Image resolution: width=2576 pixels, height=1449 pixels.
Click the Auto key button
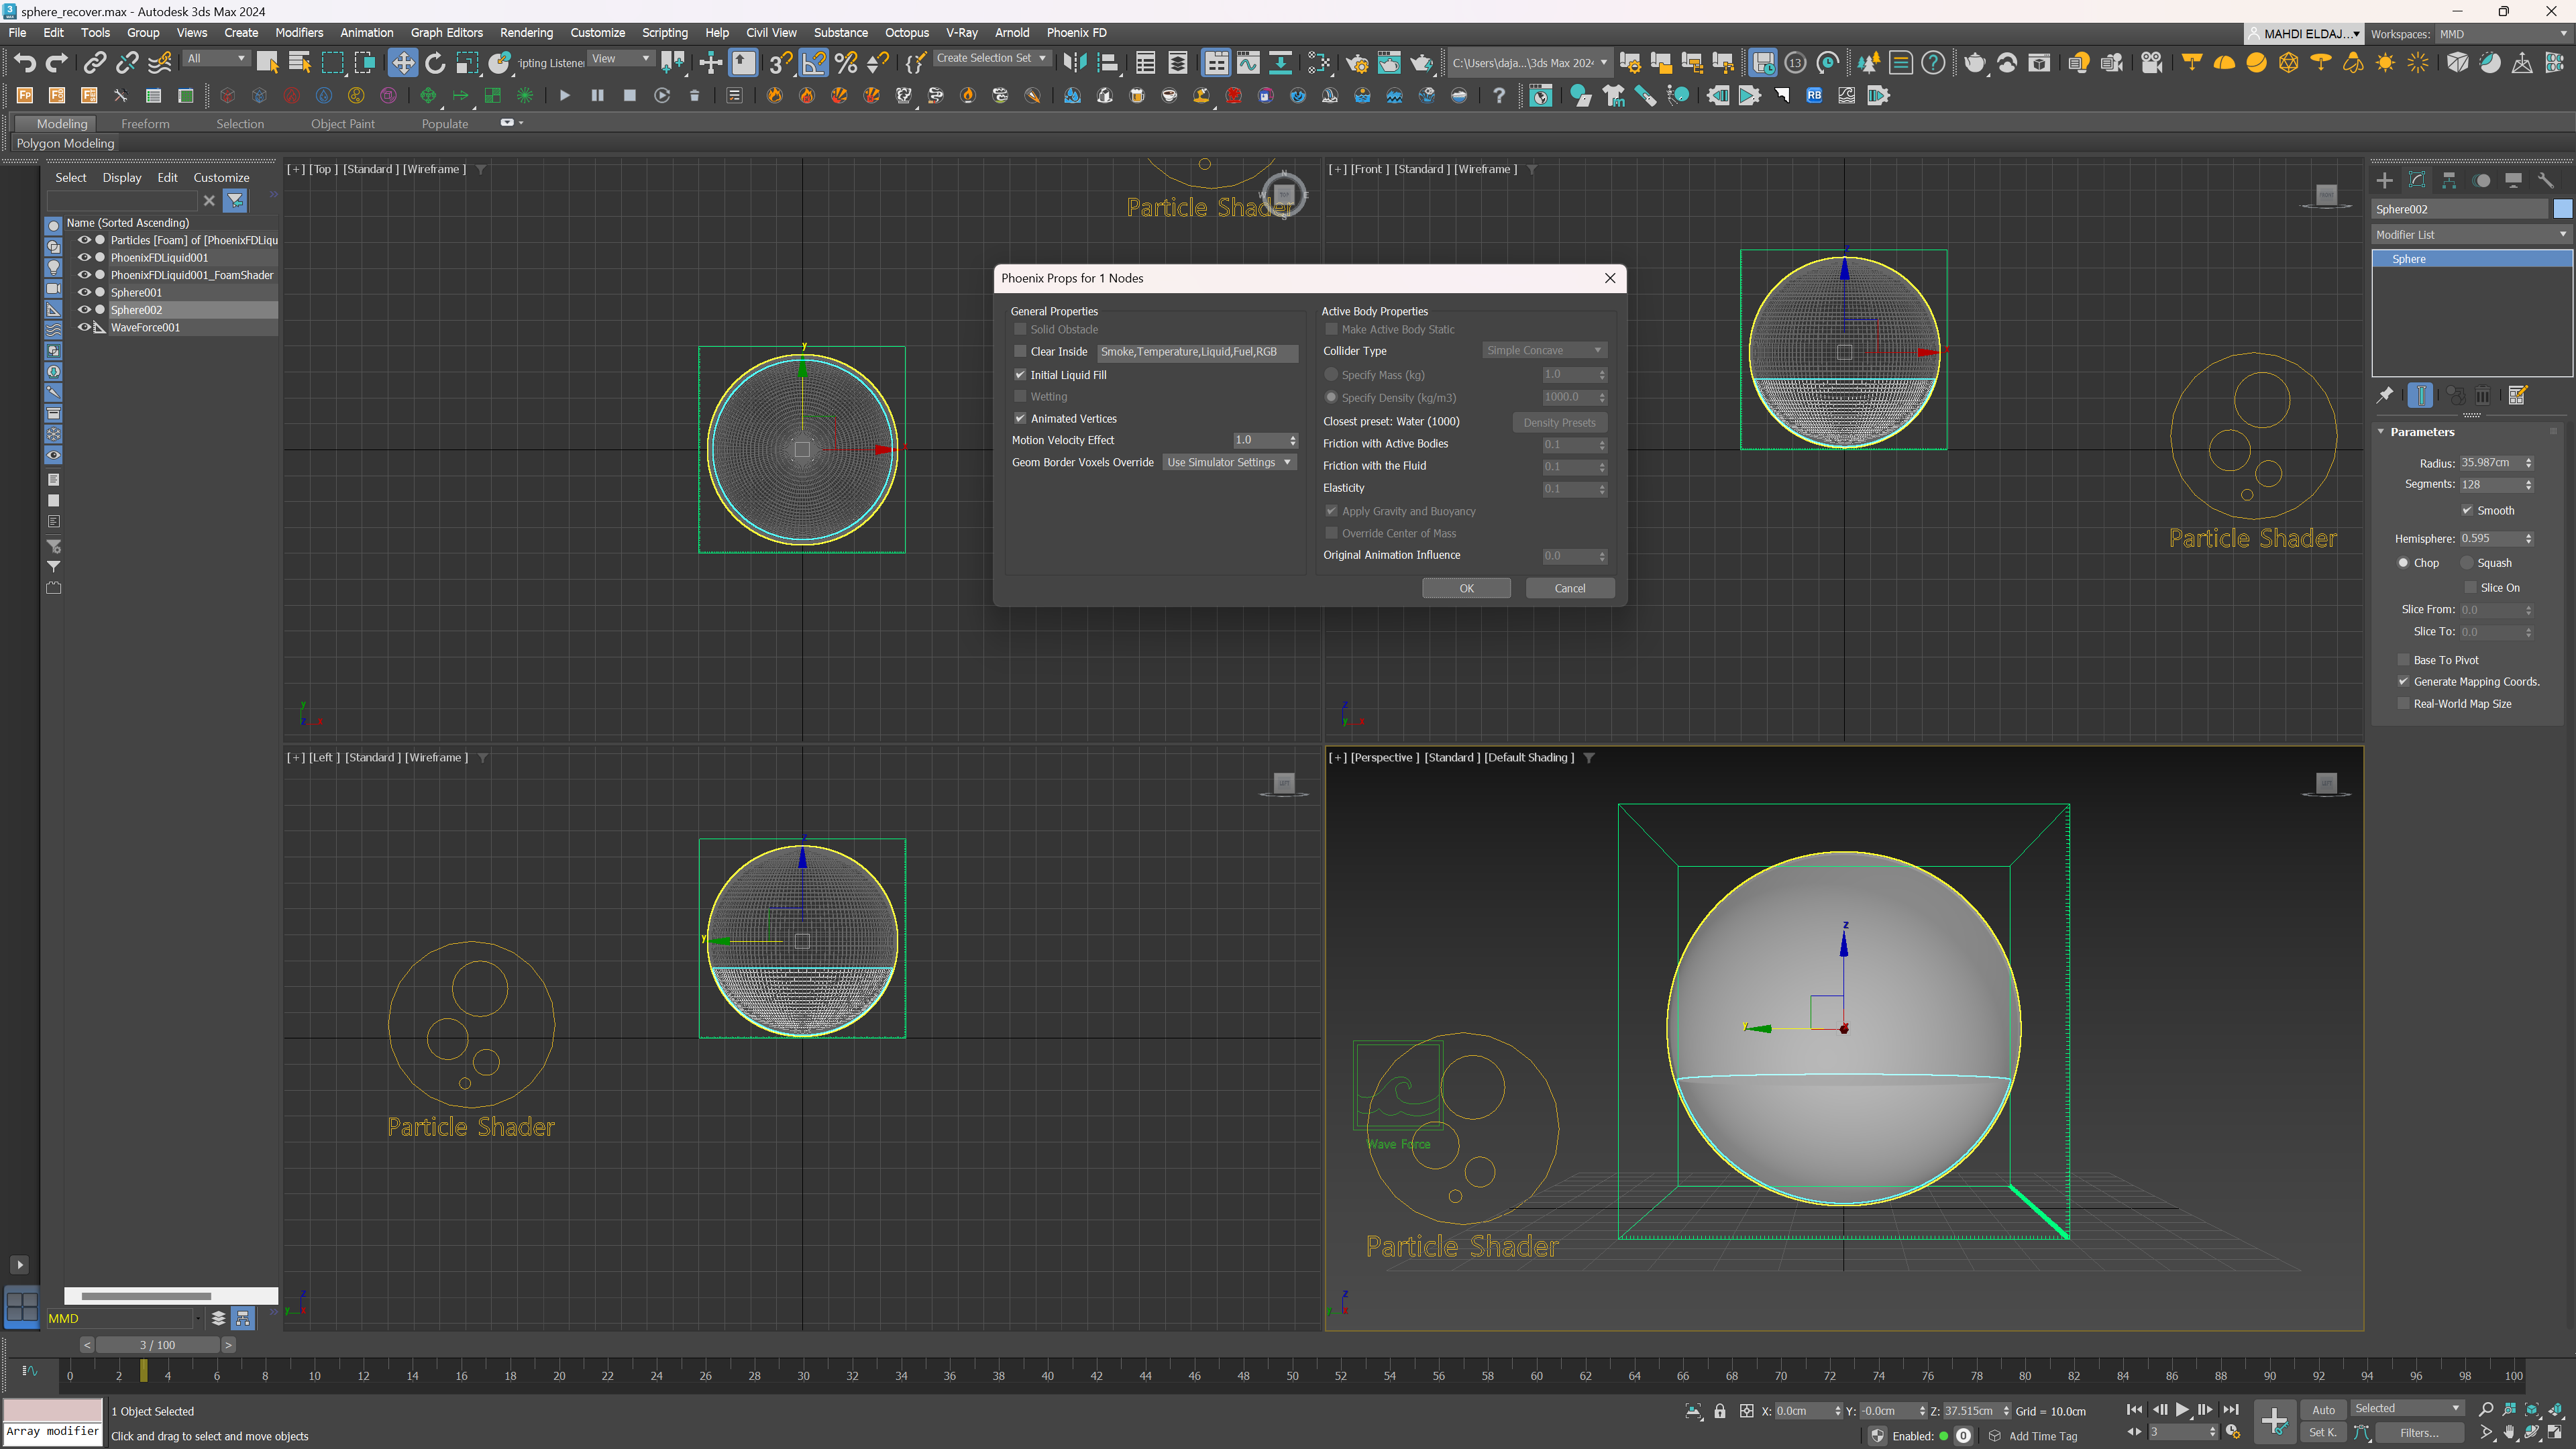pos(2323,1410)
